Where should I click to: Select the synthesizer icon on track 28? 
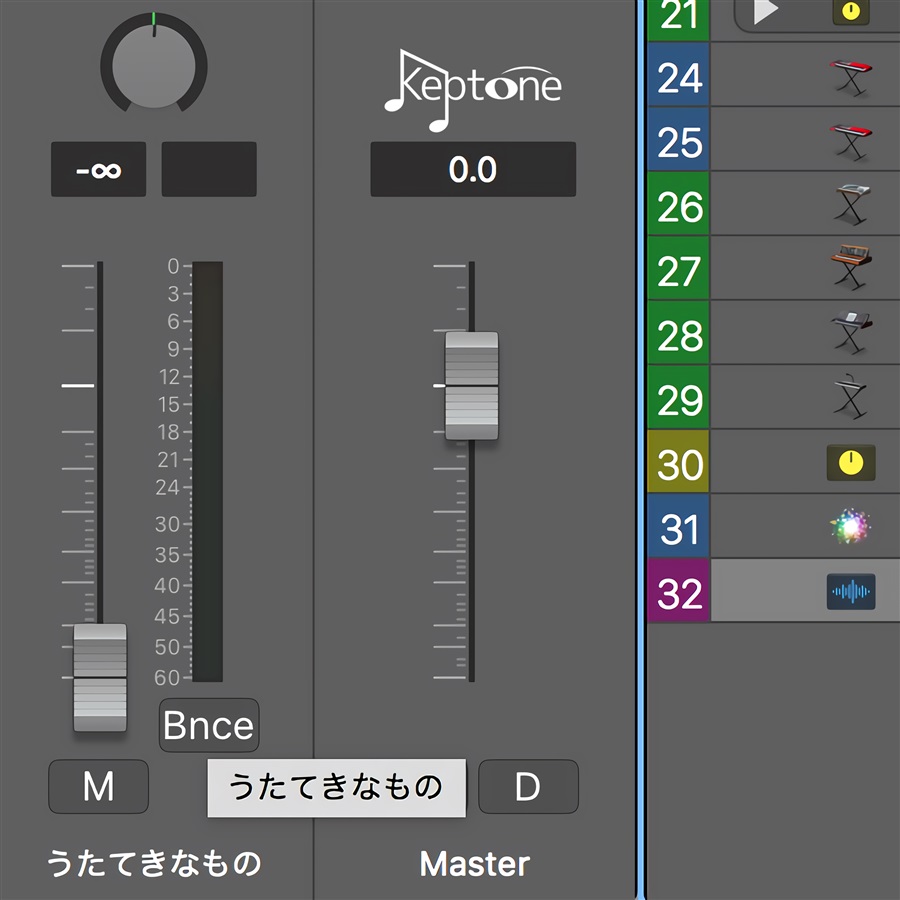[851, 333]
